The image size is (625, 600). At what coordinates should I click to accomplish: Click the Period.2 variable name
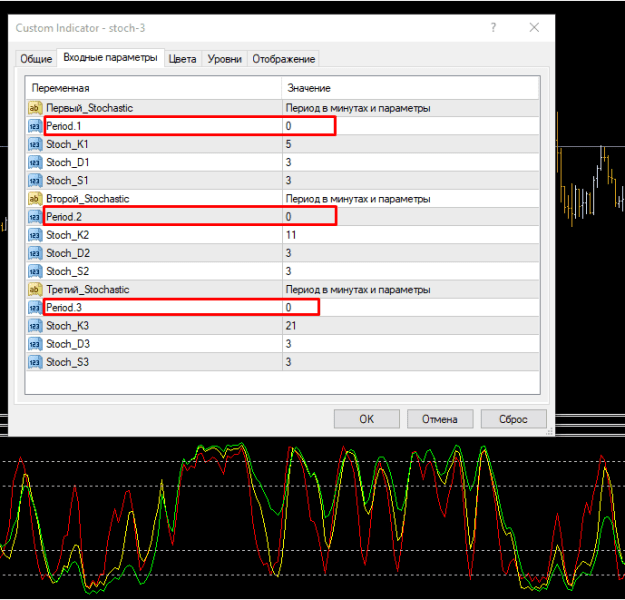[x=64, y=217]
